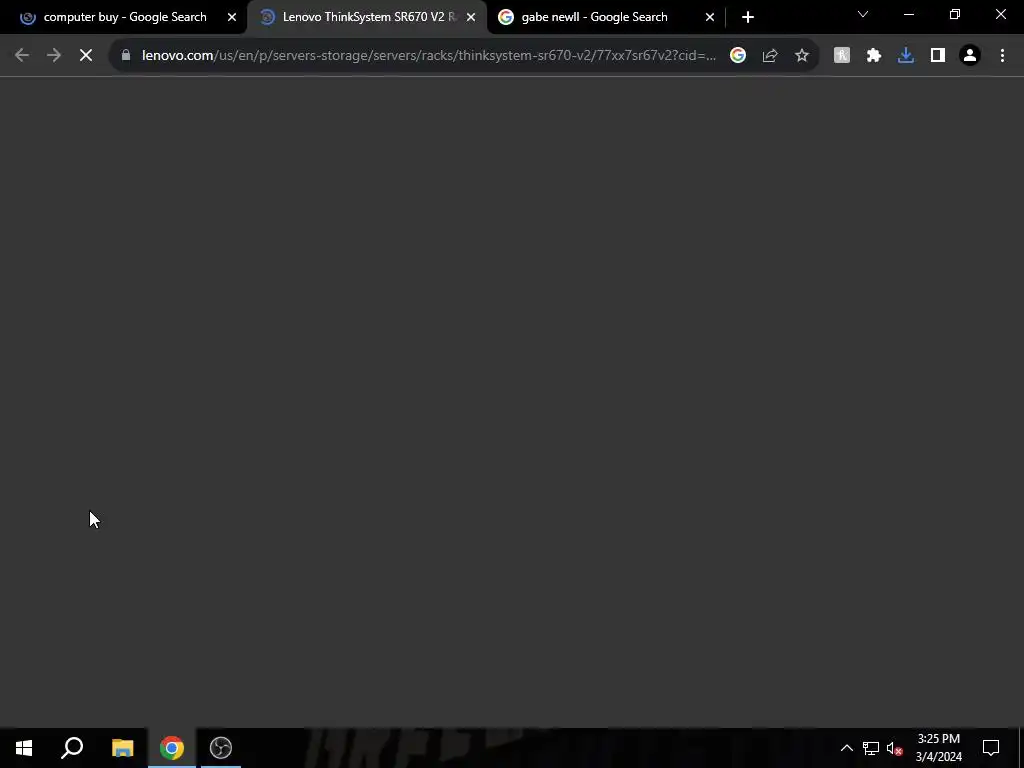Open the 'gabe newll - Google Search' tab
Viewport: 1024px width, 768px height.
coord(594,17)
